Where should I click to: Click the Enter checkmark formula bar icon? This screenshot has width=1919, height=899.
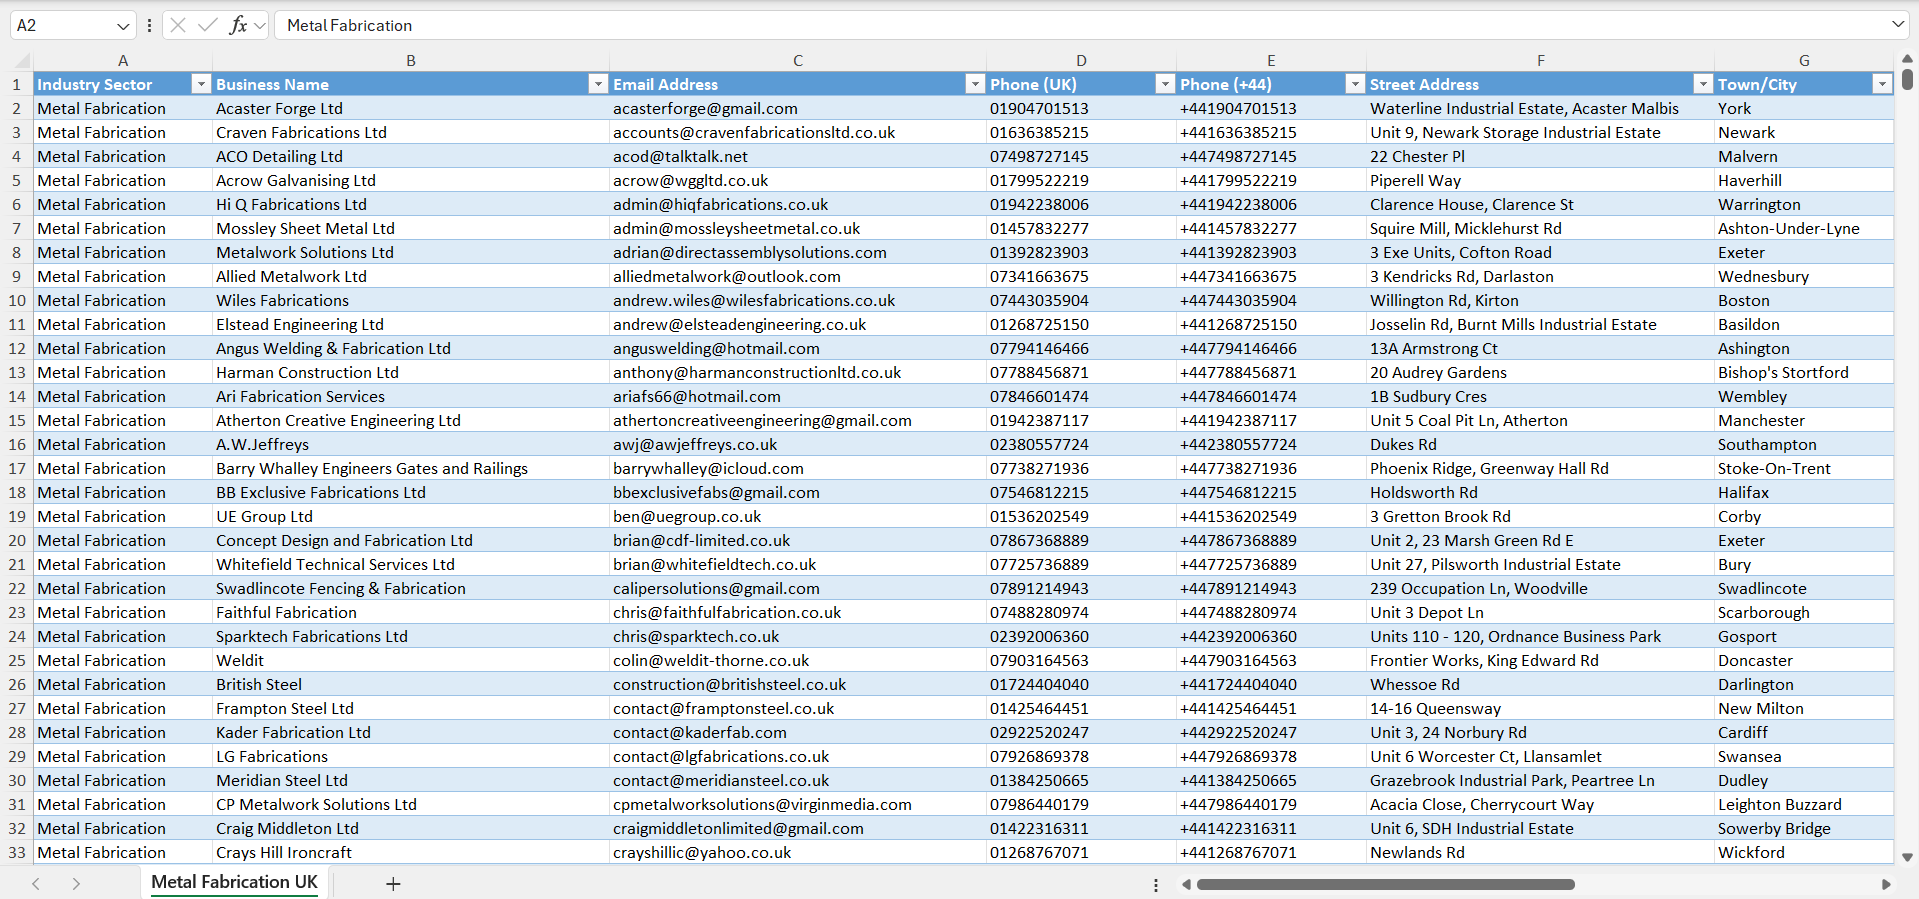pos(207,25)
